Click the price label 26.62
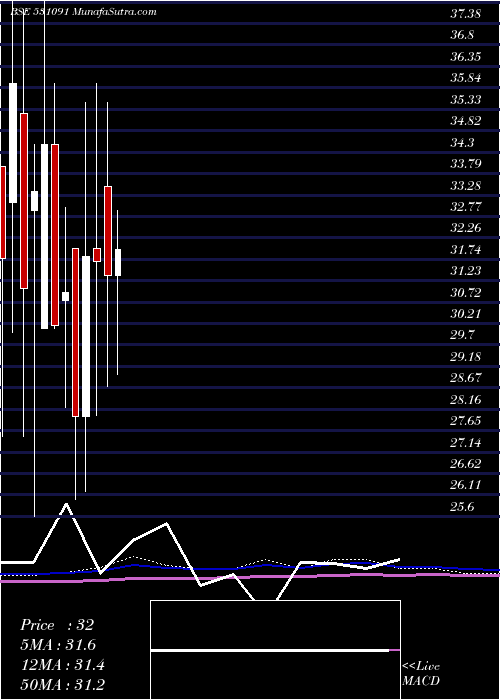Screen dimensions: 500x700 tap(465, 465)
